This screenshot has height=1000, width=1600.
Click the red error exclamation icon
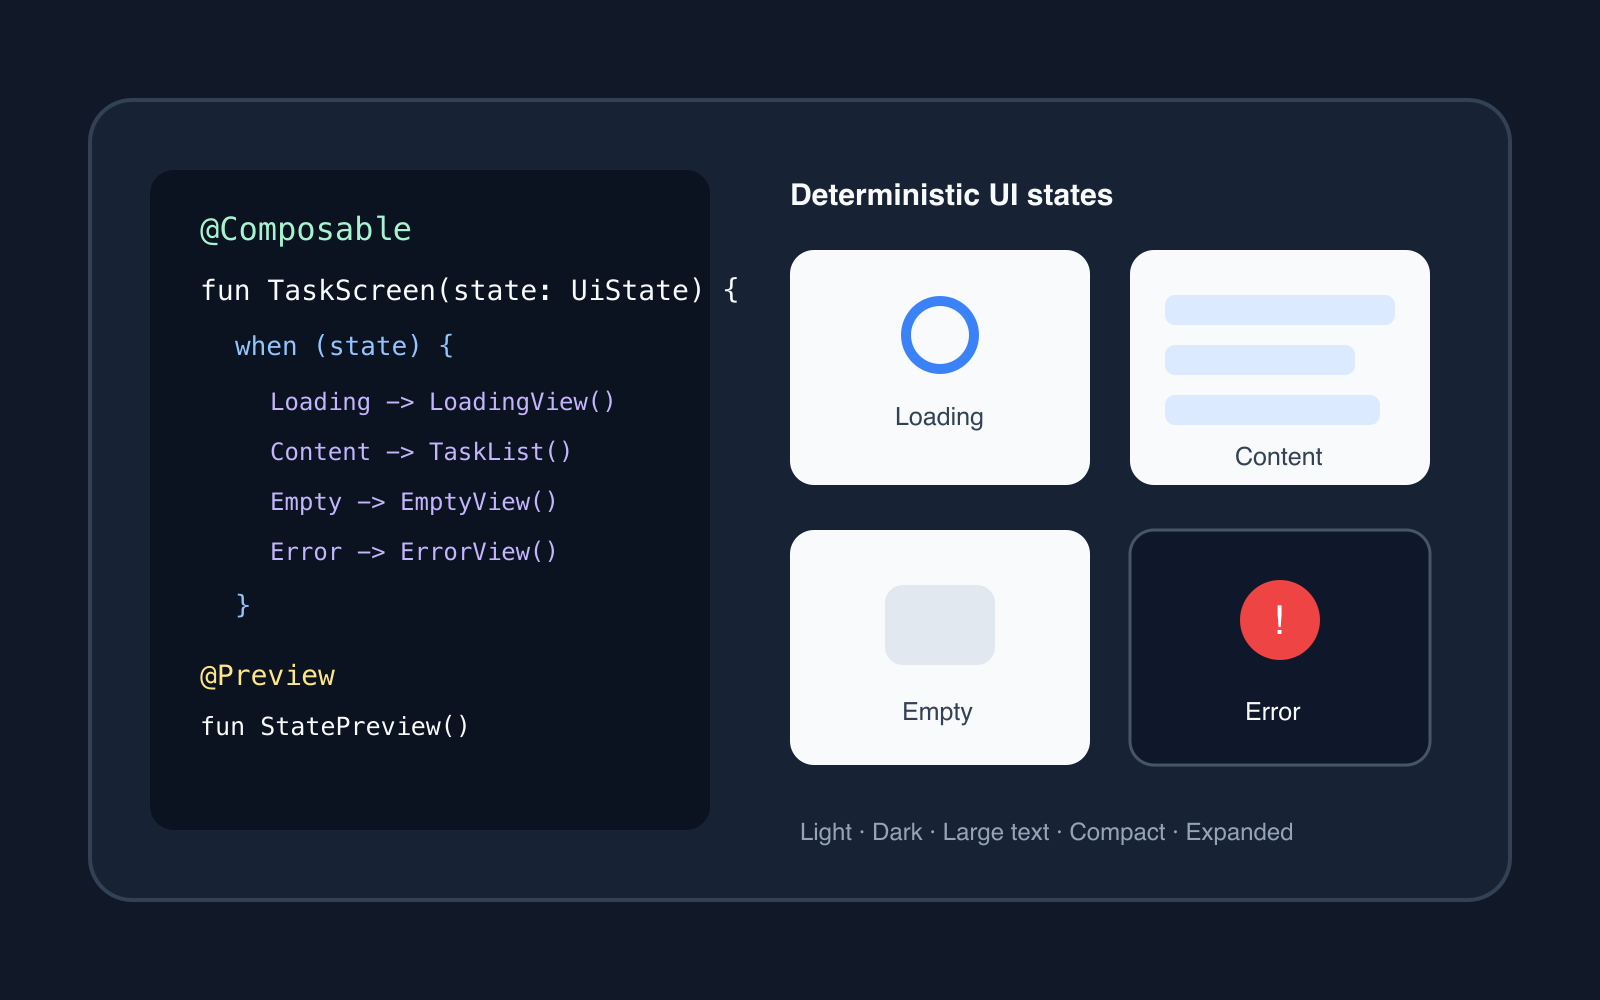pyautogui.click(x=1280, y=620)
